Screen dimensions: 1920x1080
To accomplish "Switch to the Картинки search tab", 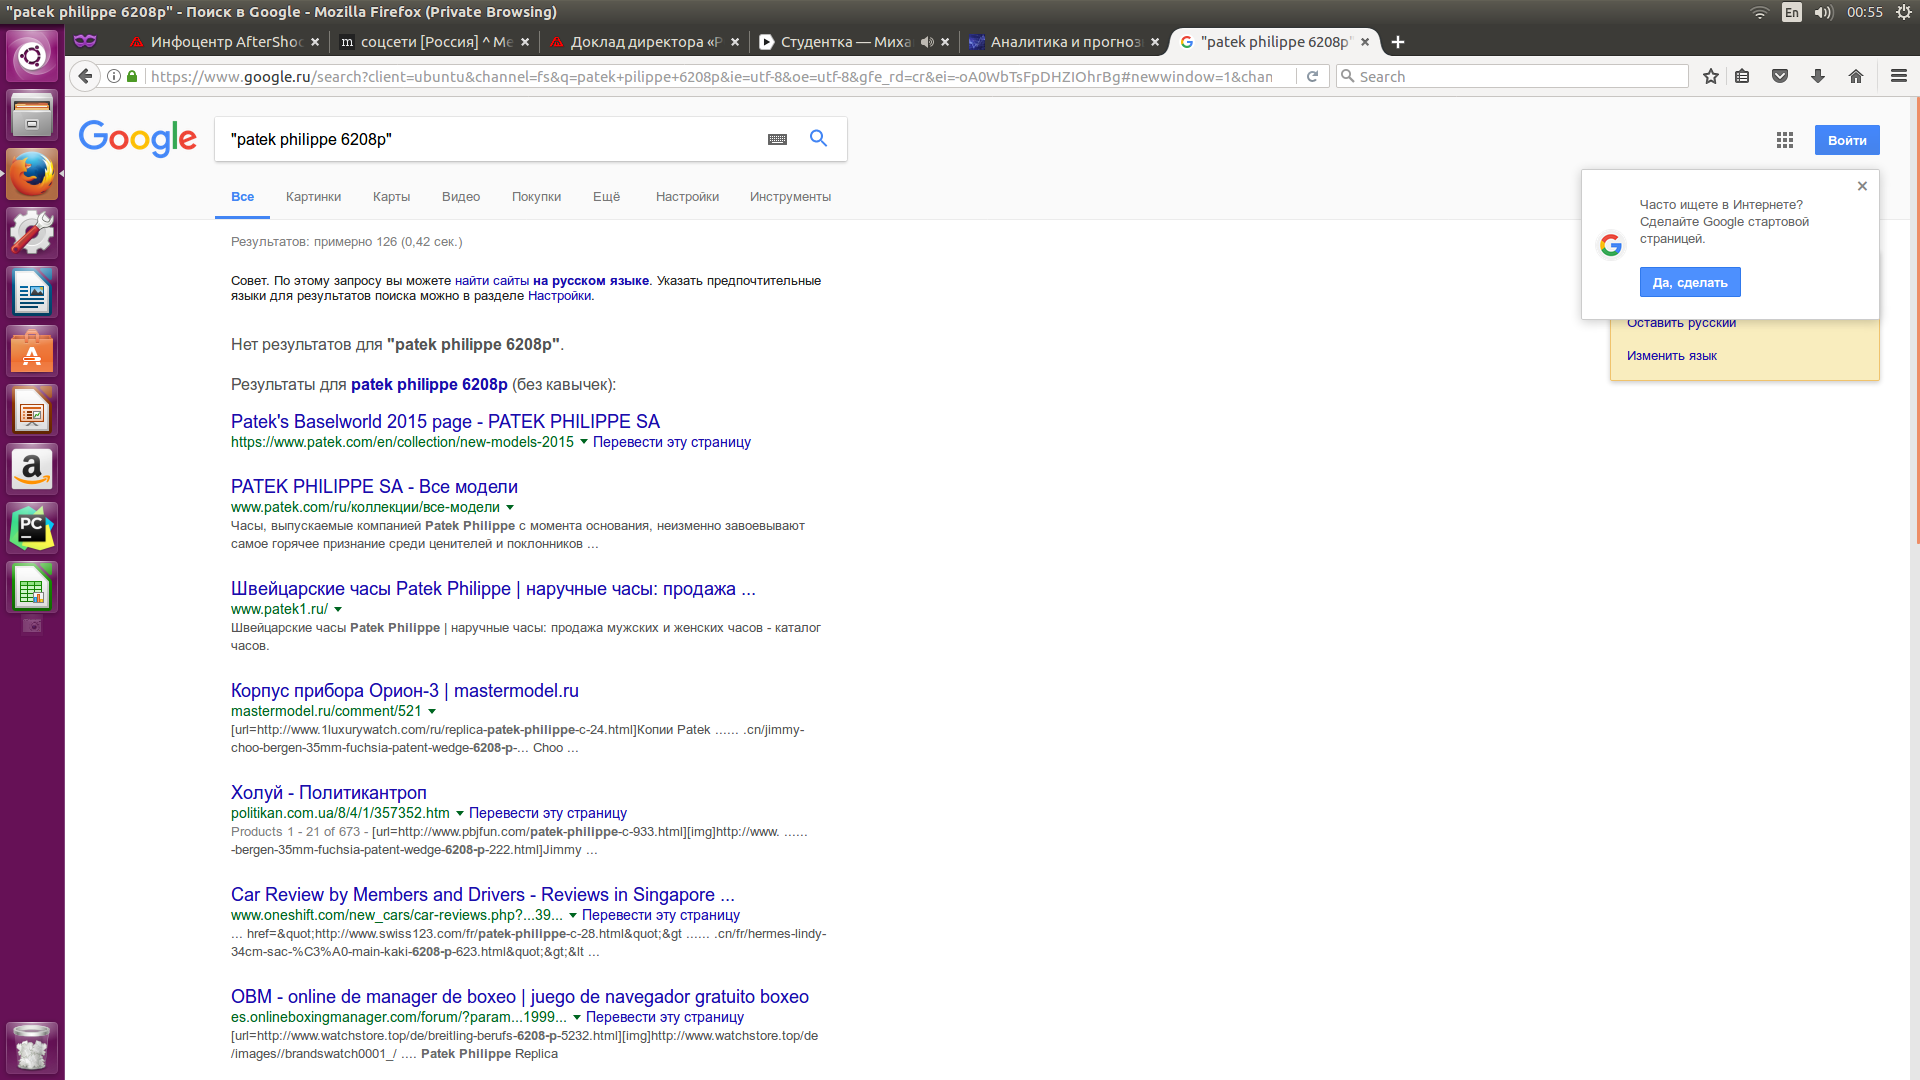I will [x=313, y=197].
